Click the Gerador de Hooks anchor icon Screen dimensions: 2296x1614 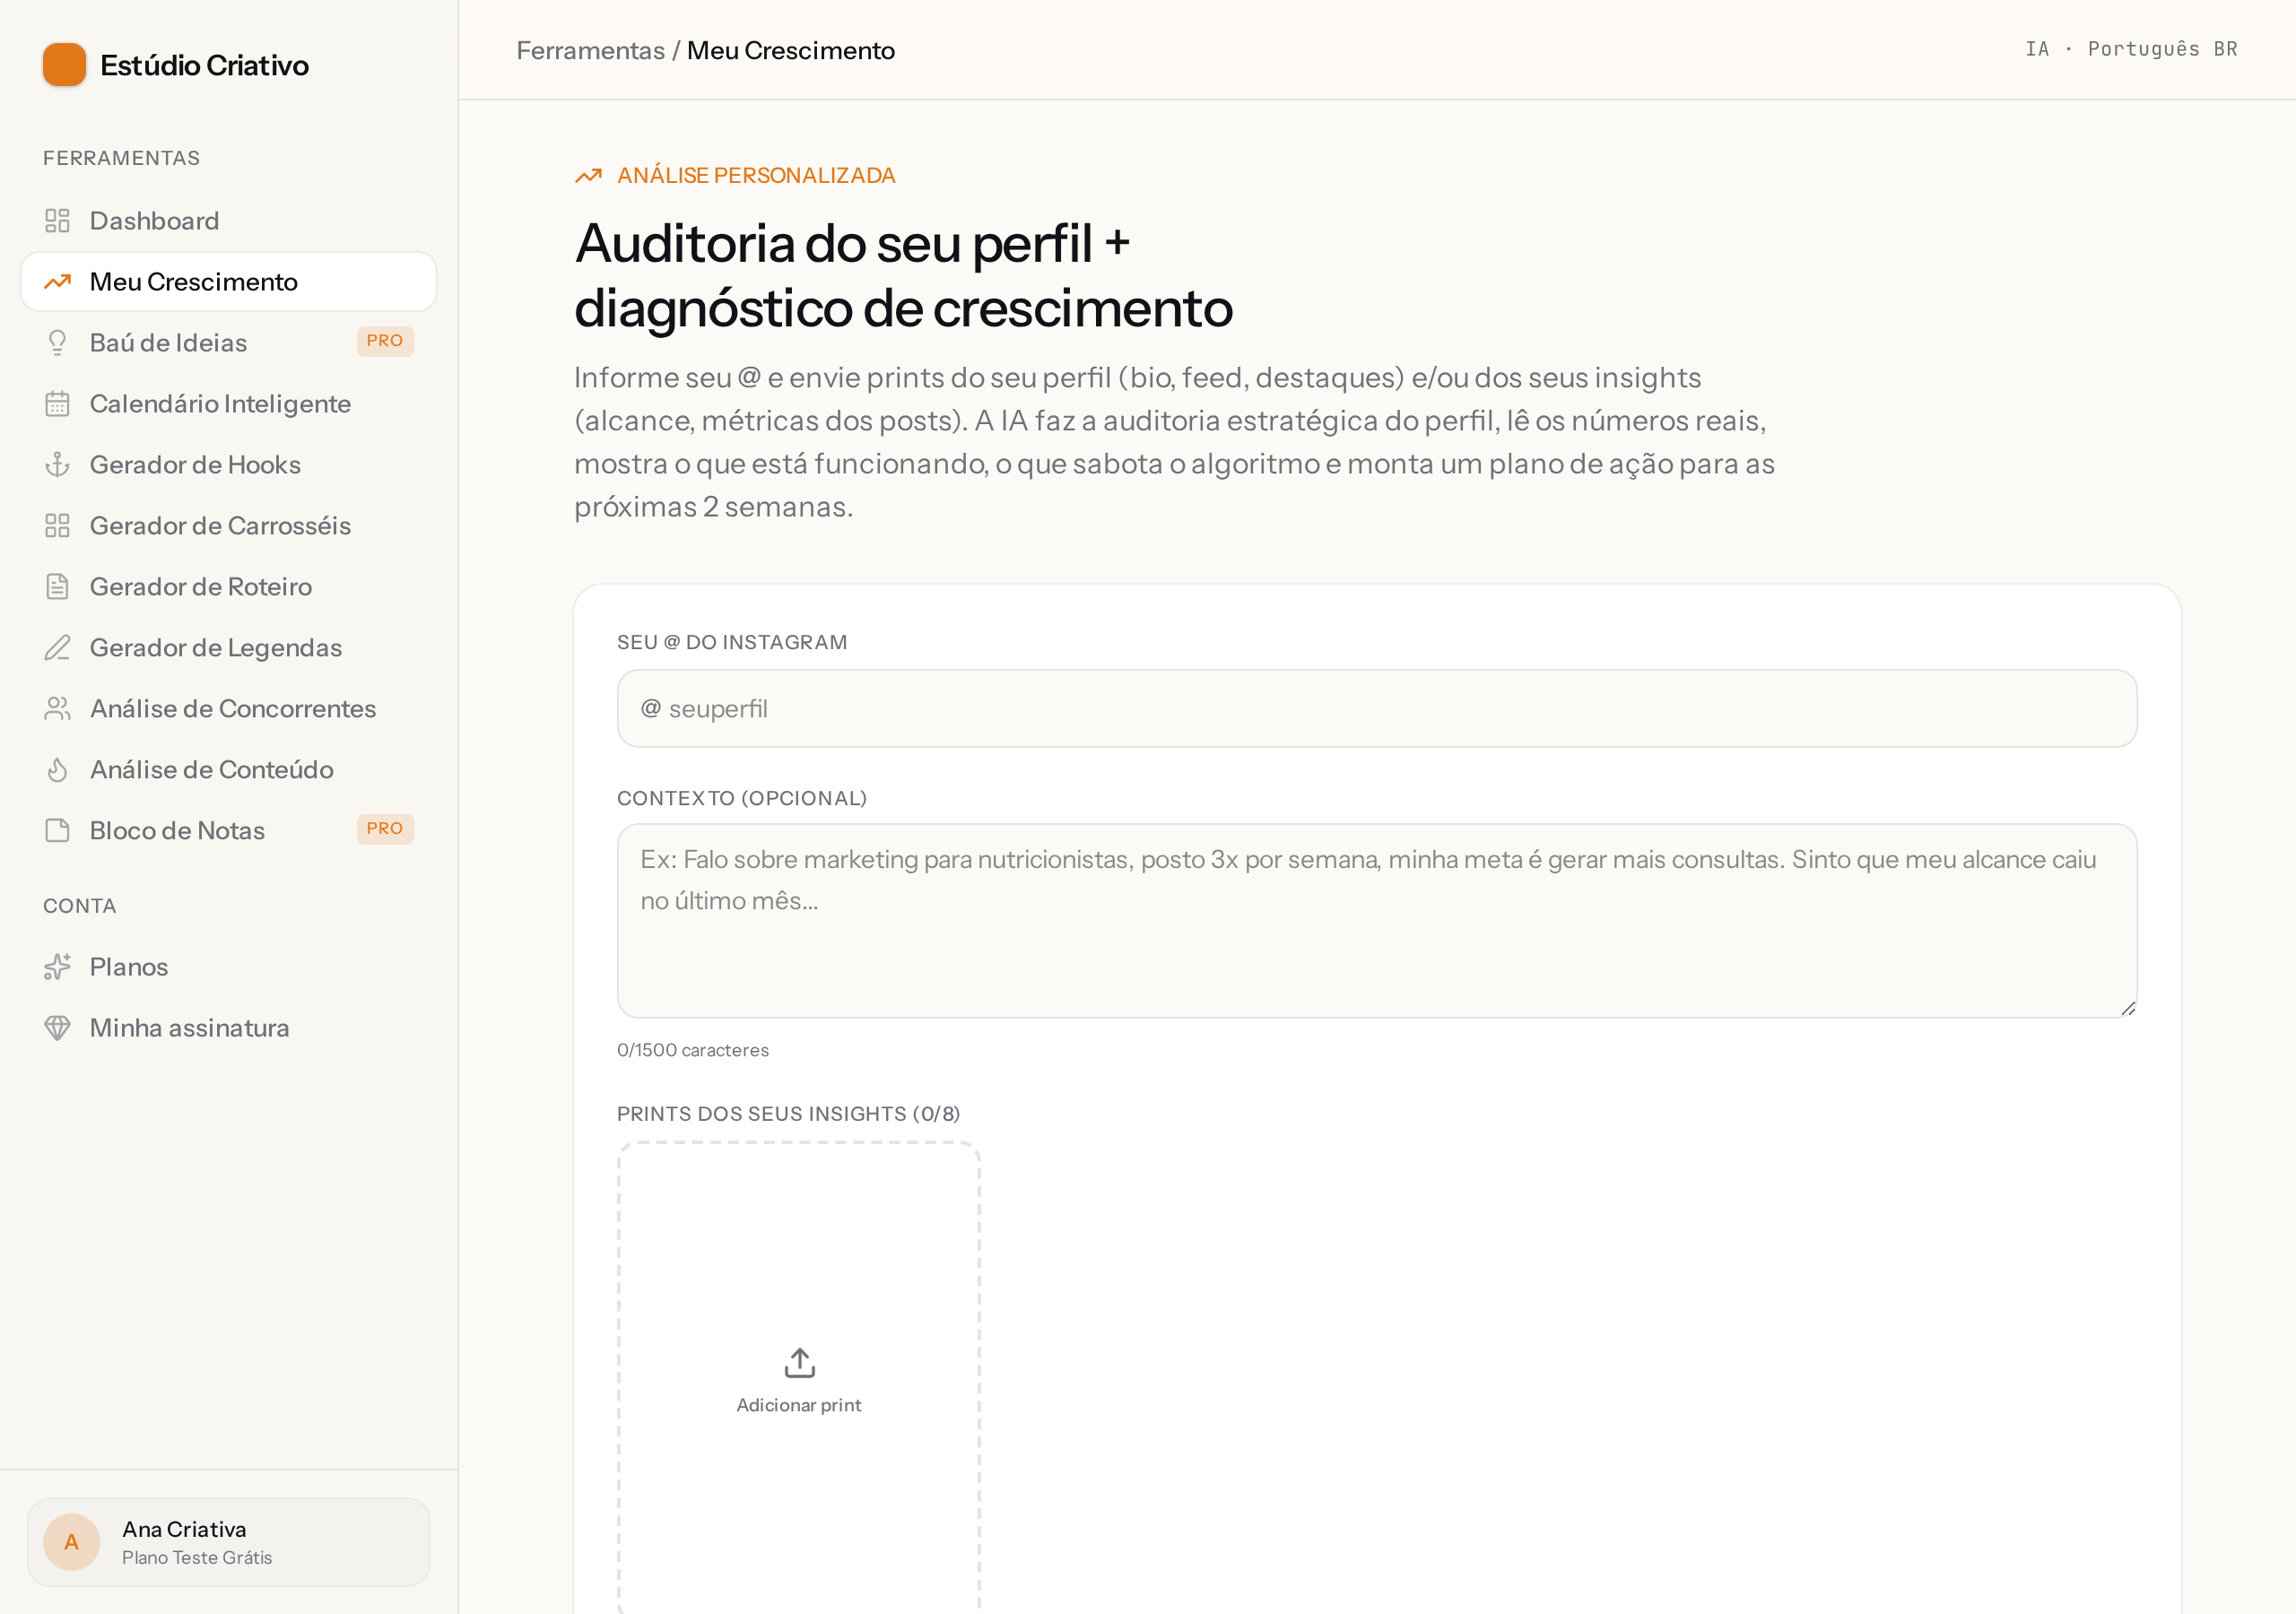pos(57,465)
